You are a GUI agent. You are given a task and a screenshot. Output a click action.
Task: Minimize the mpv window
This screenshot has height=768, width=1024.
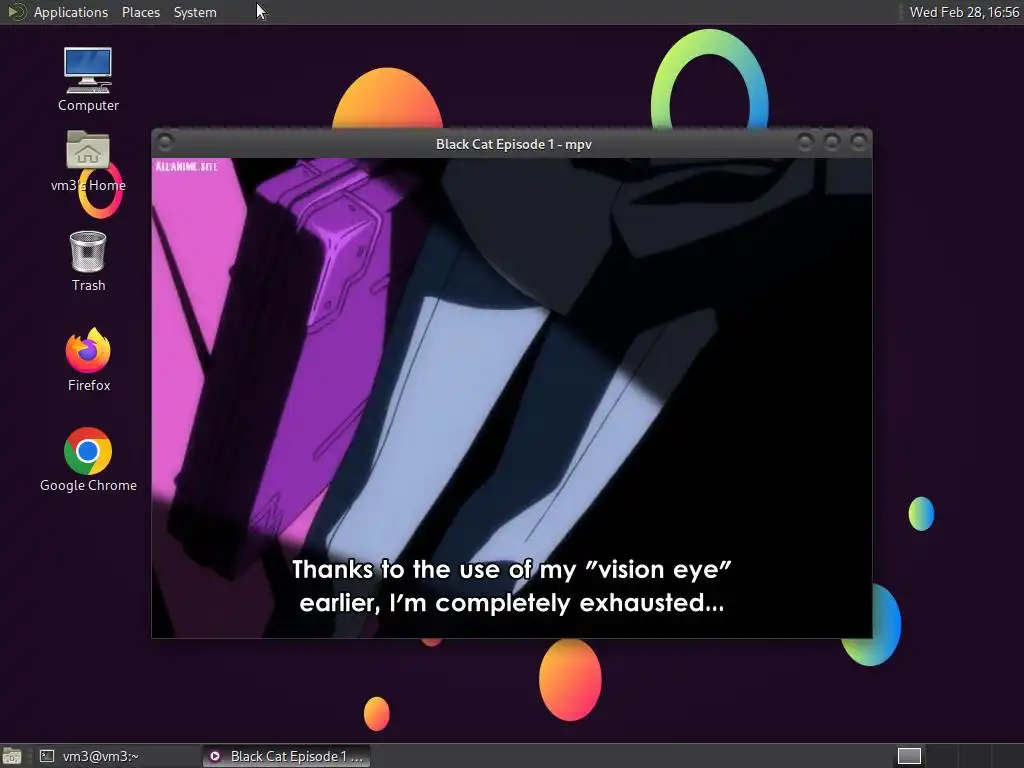click(x=805, y=142)
